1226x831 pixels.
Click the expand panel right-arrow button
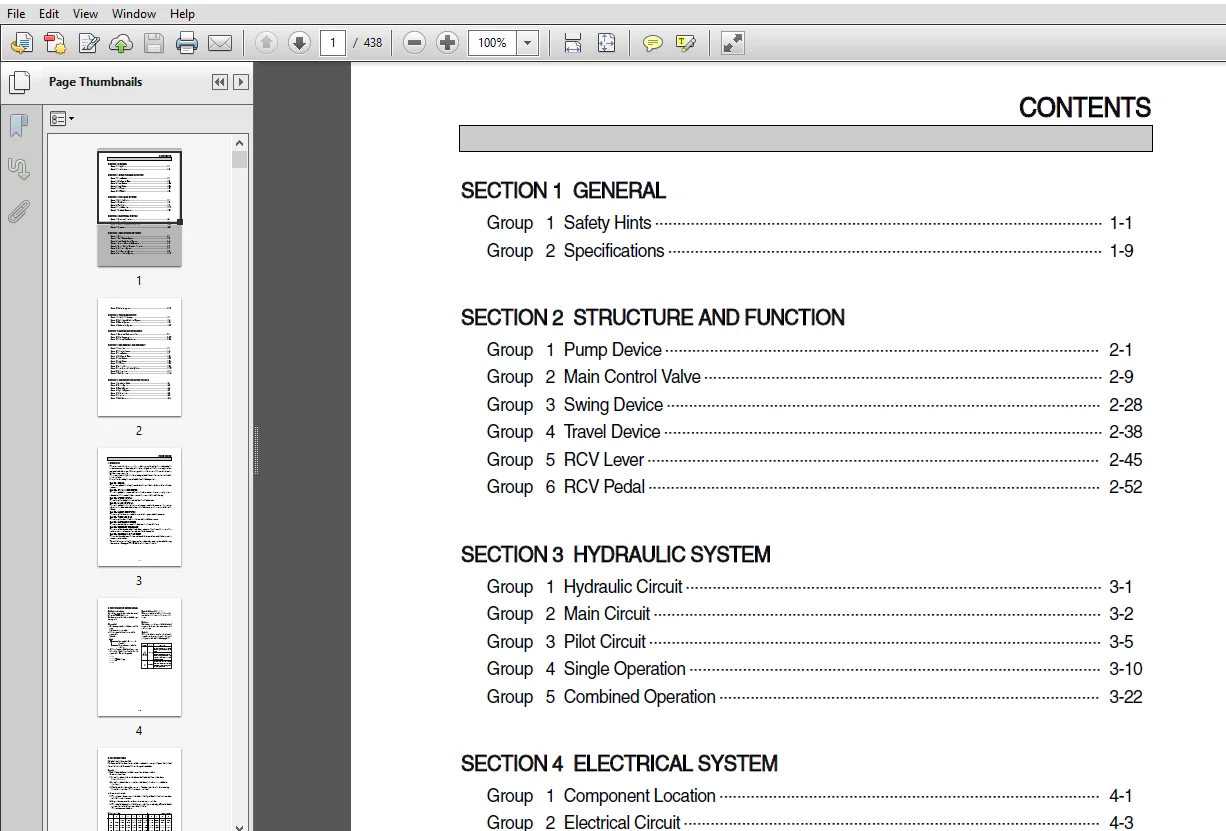(x=241, y=82)
